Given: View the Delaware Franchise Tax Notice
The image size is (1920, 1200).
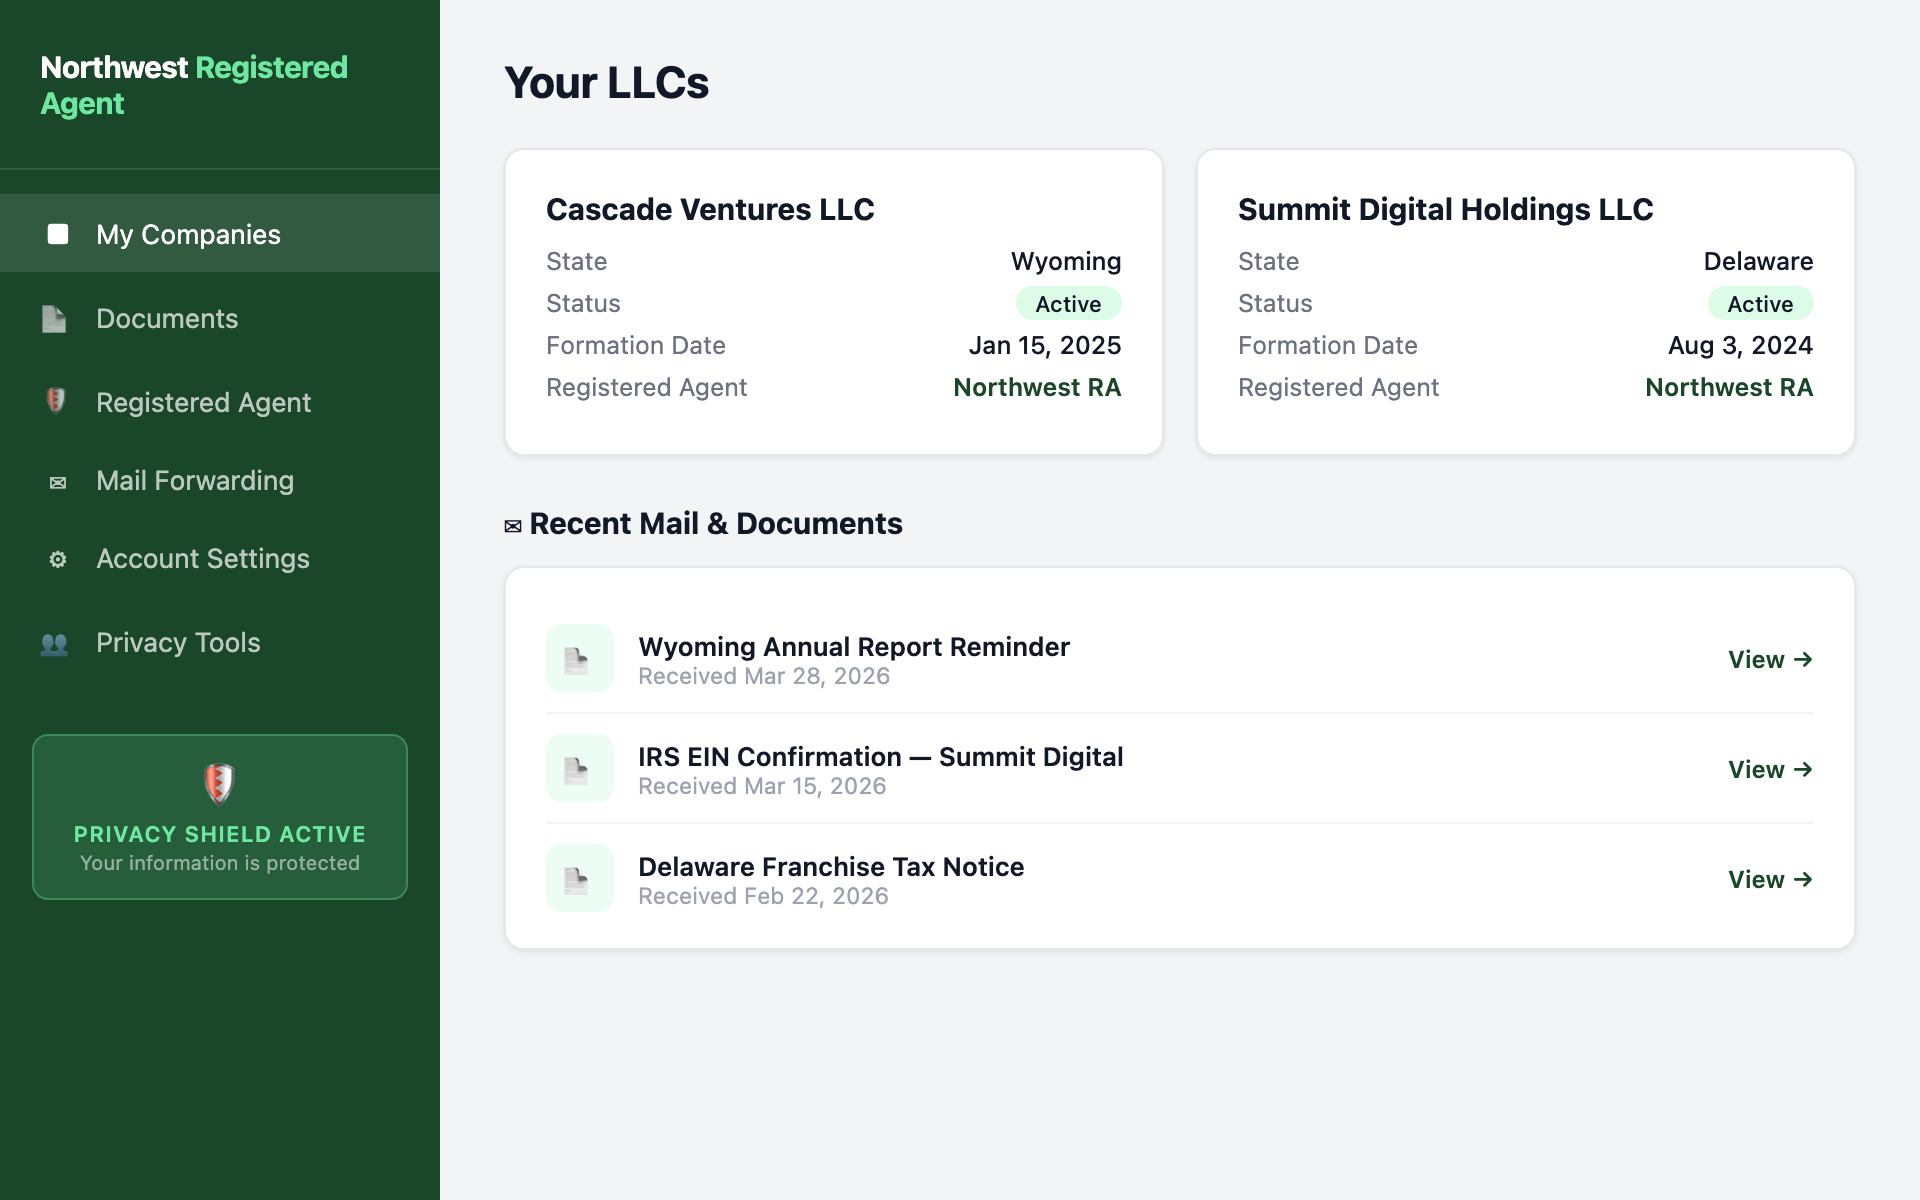Looking at the screenshot, I should click(1769, 879).
